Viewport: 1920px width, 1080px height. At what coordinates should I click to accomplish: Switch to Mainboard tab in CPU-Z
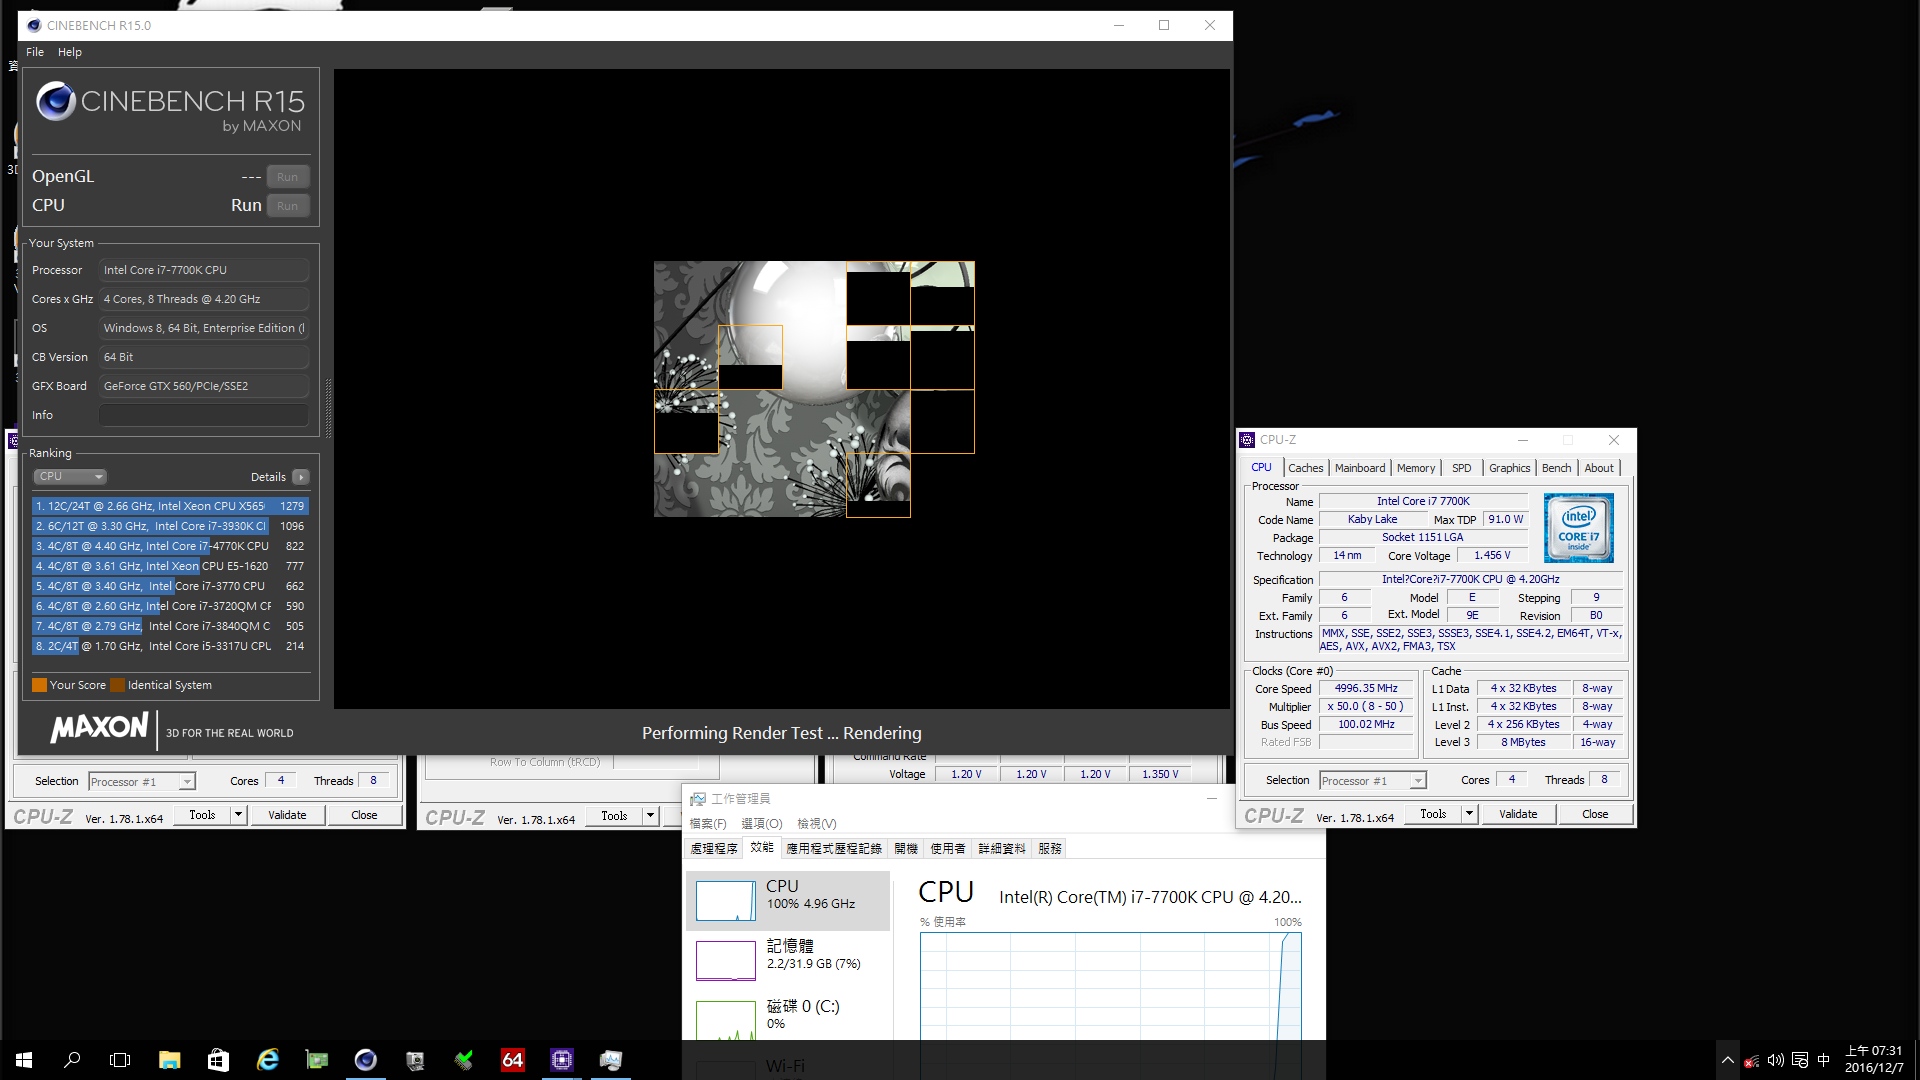(x=1360, y=468)
